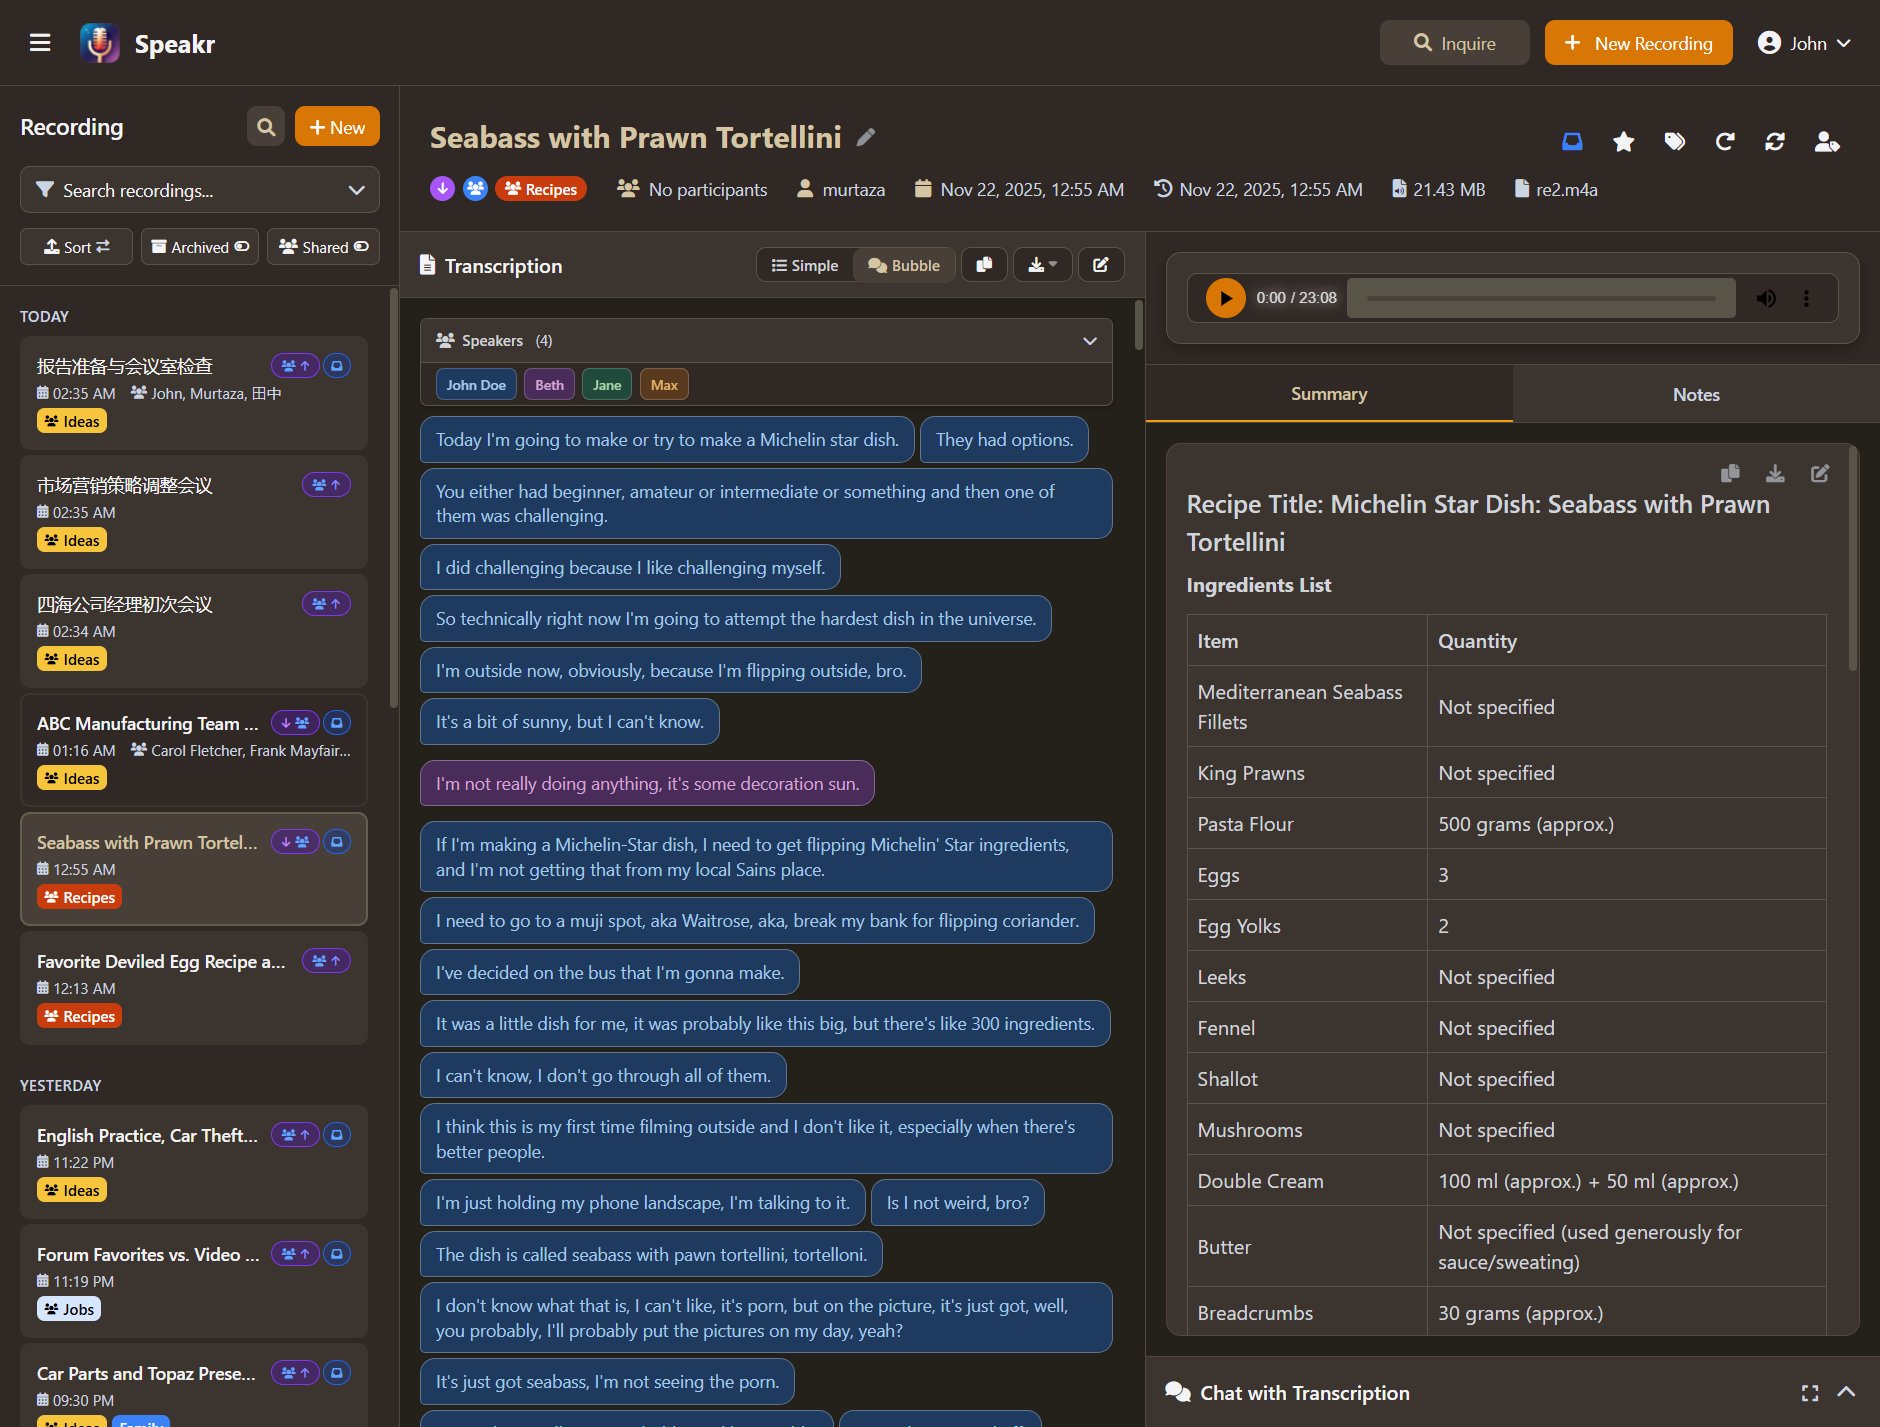This screenshot has height=1427, width=1880.
Task: Select the Summary tab
Action: [x=1328, y=394]
